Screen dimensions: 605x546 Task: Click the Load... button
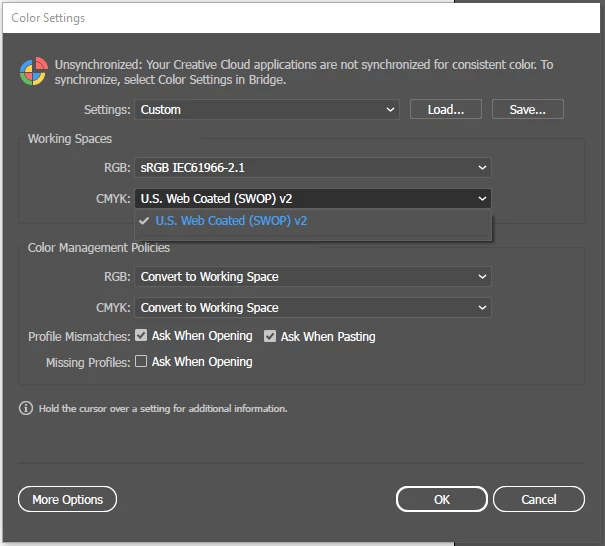coord(446,110)
